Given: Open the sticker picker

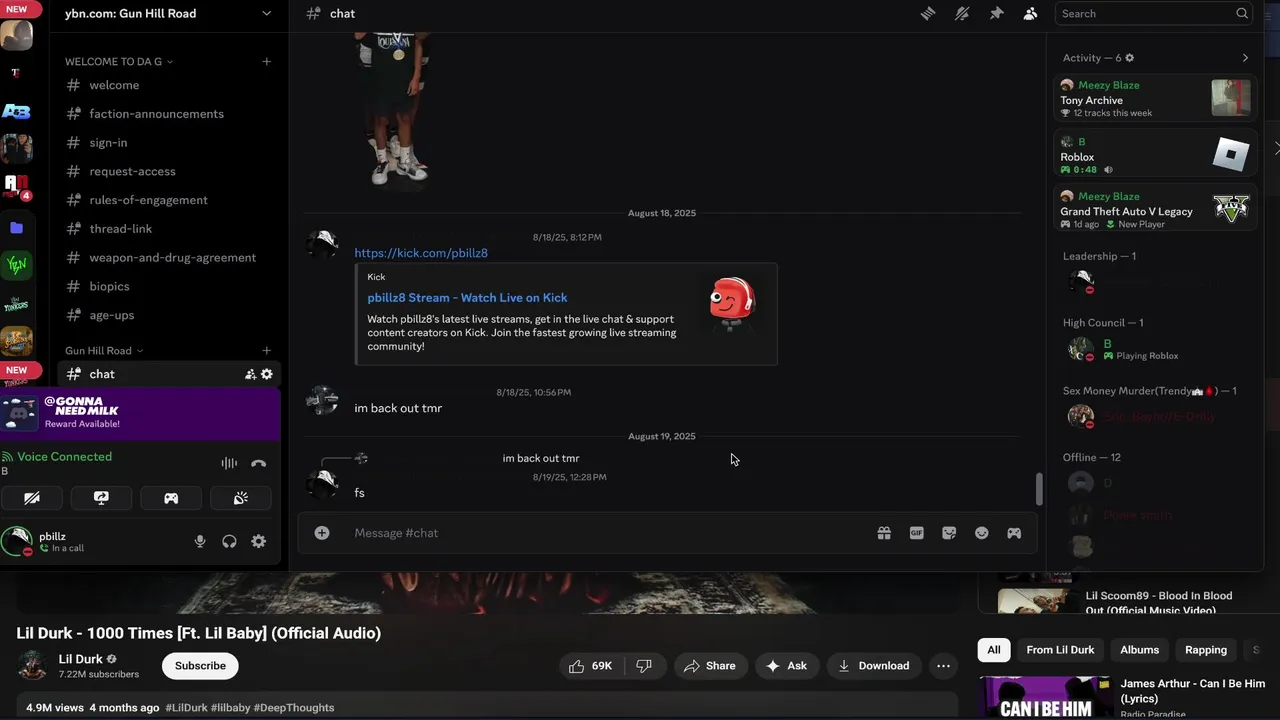Looking at the screenshot, I should pyautogui.click(x=949, y=533).
